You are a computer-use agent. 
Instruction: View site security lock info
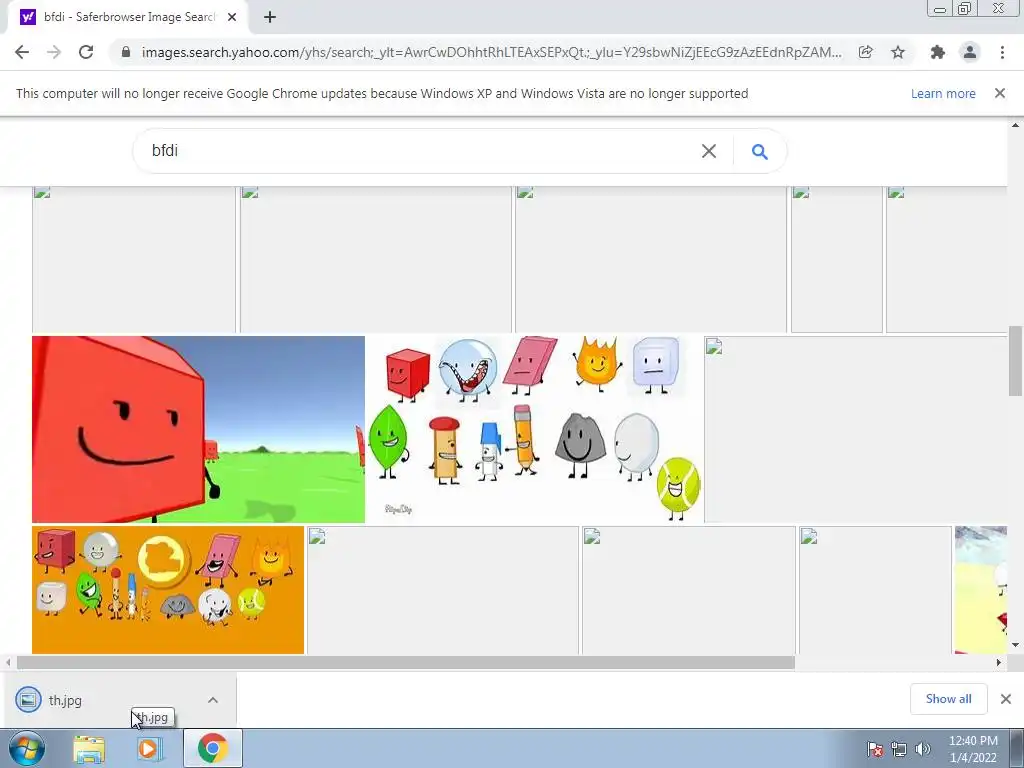pyautogui.click(x=126, y=52)
